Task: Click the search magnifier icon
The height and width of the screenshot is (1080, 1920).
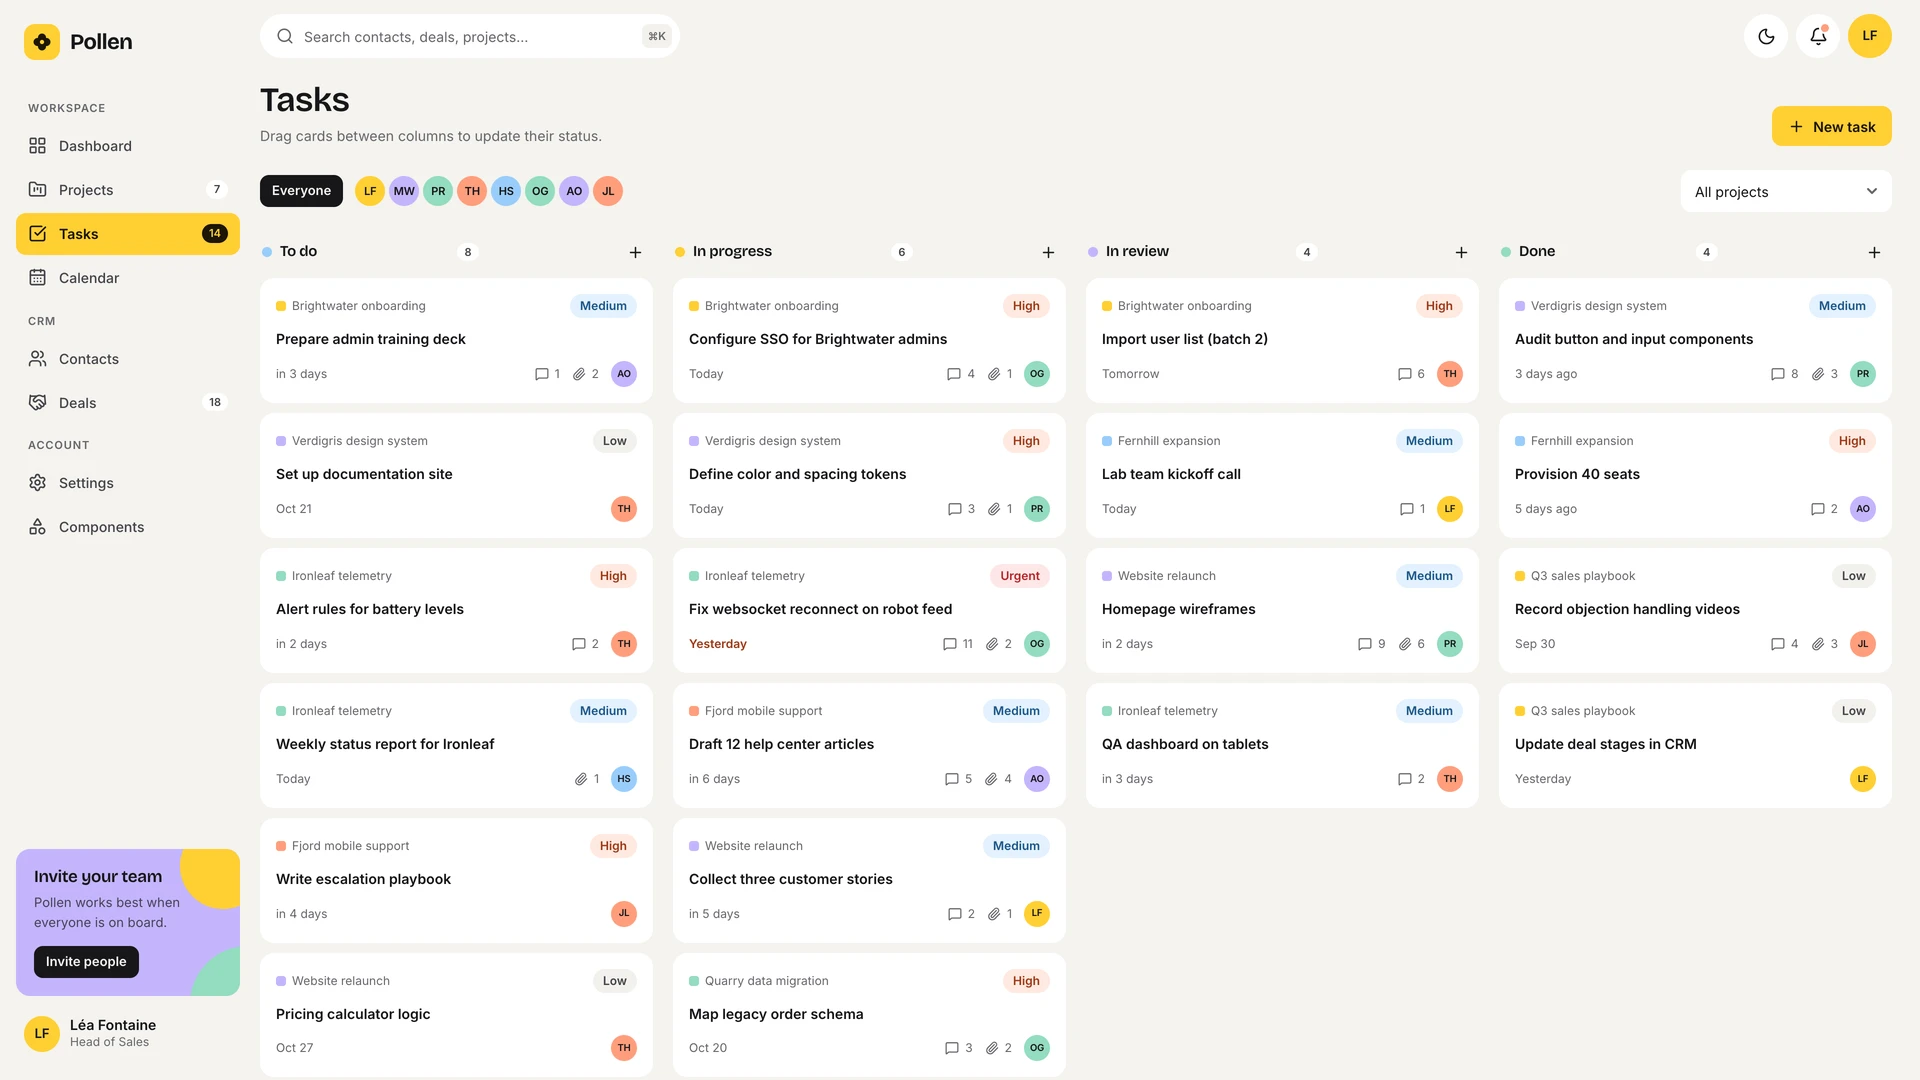Action: click(x=285, y=36)
